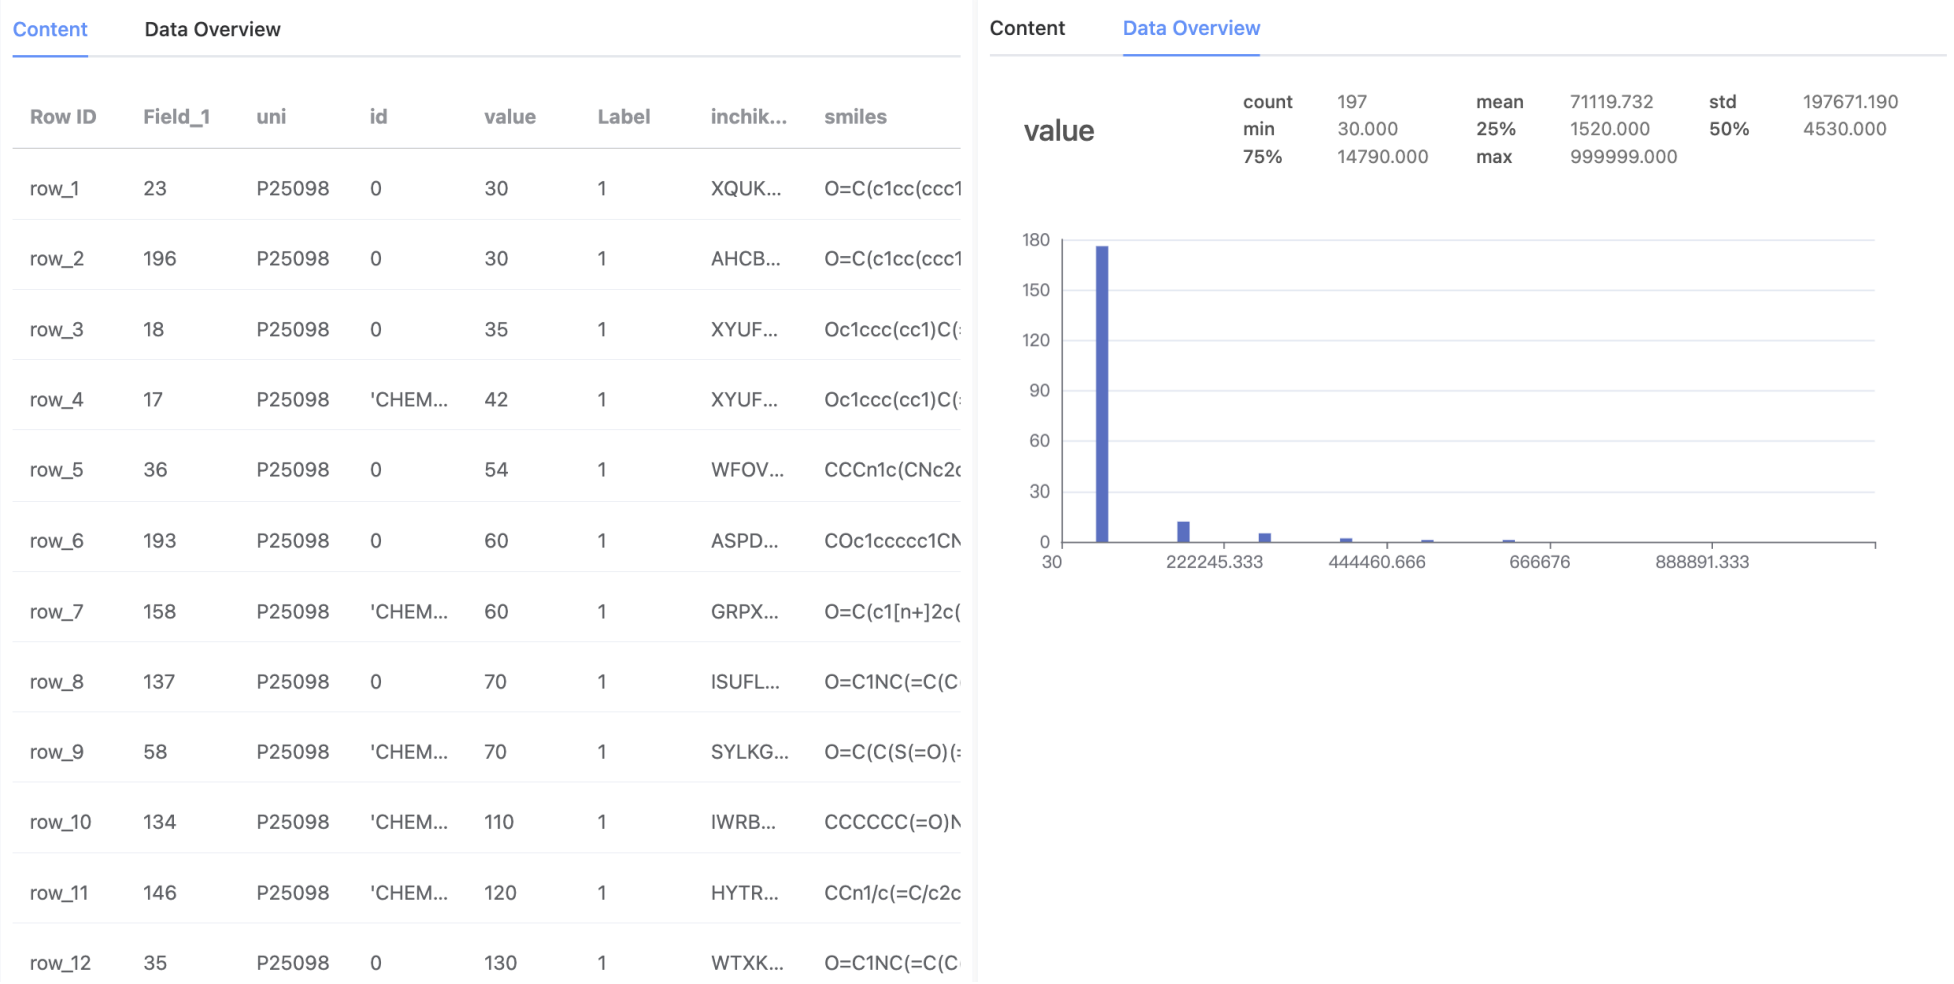Select the smiles column header

[855, 116]
